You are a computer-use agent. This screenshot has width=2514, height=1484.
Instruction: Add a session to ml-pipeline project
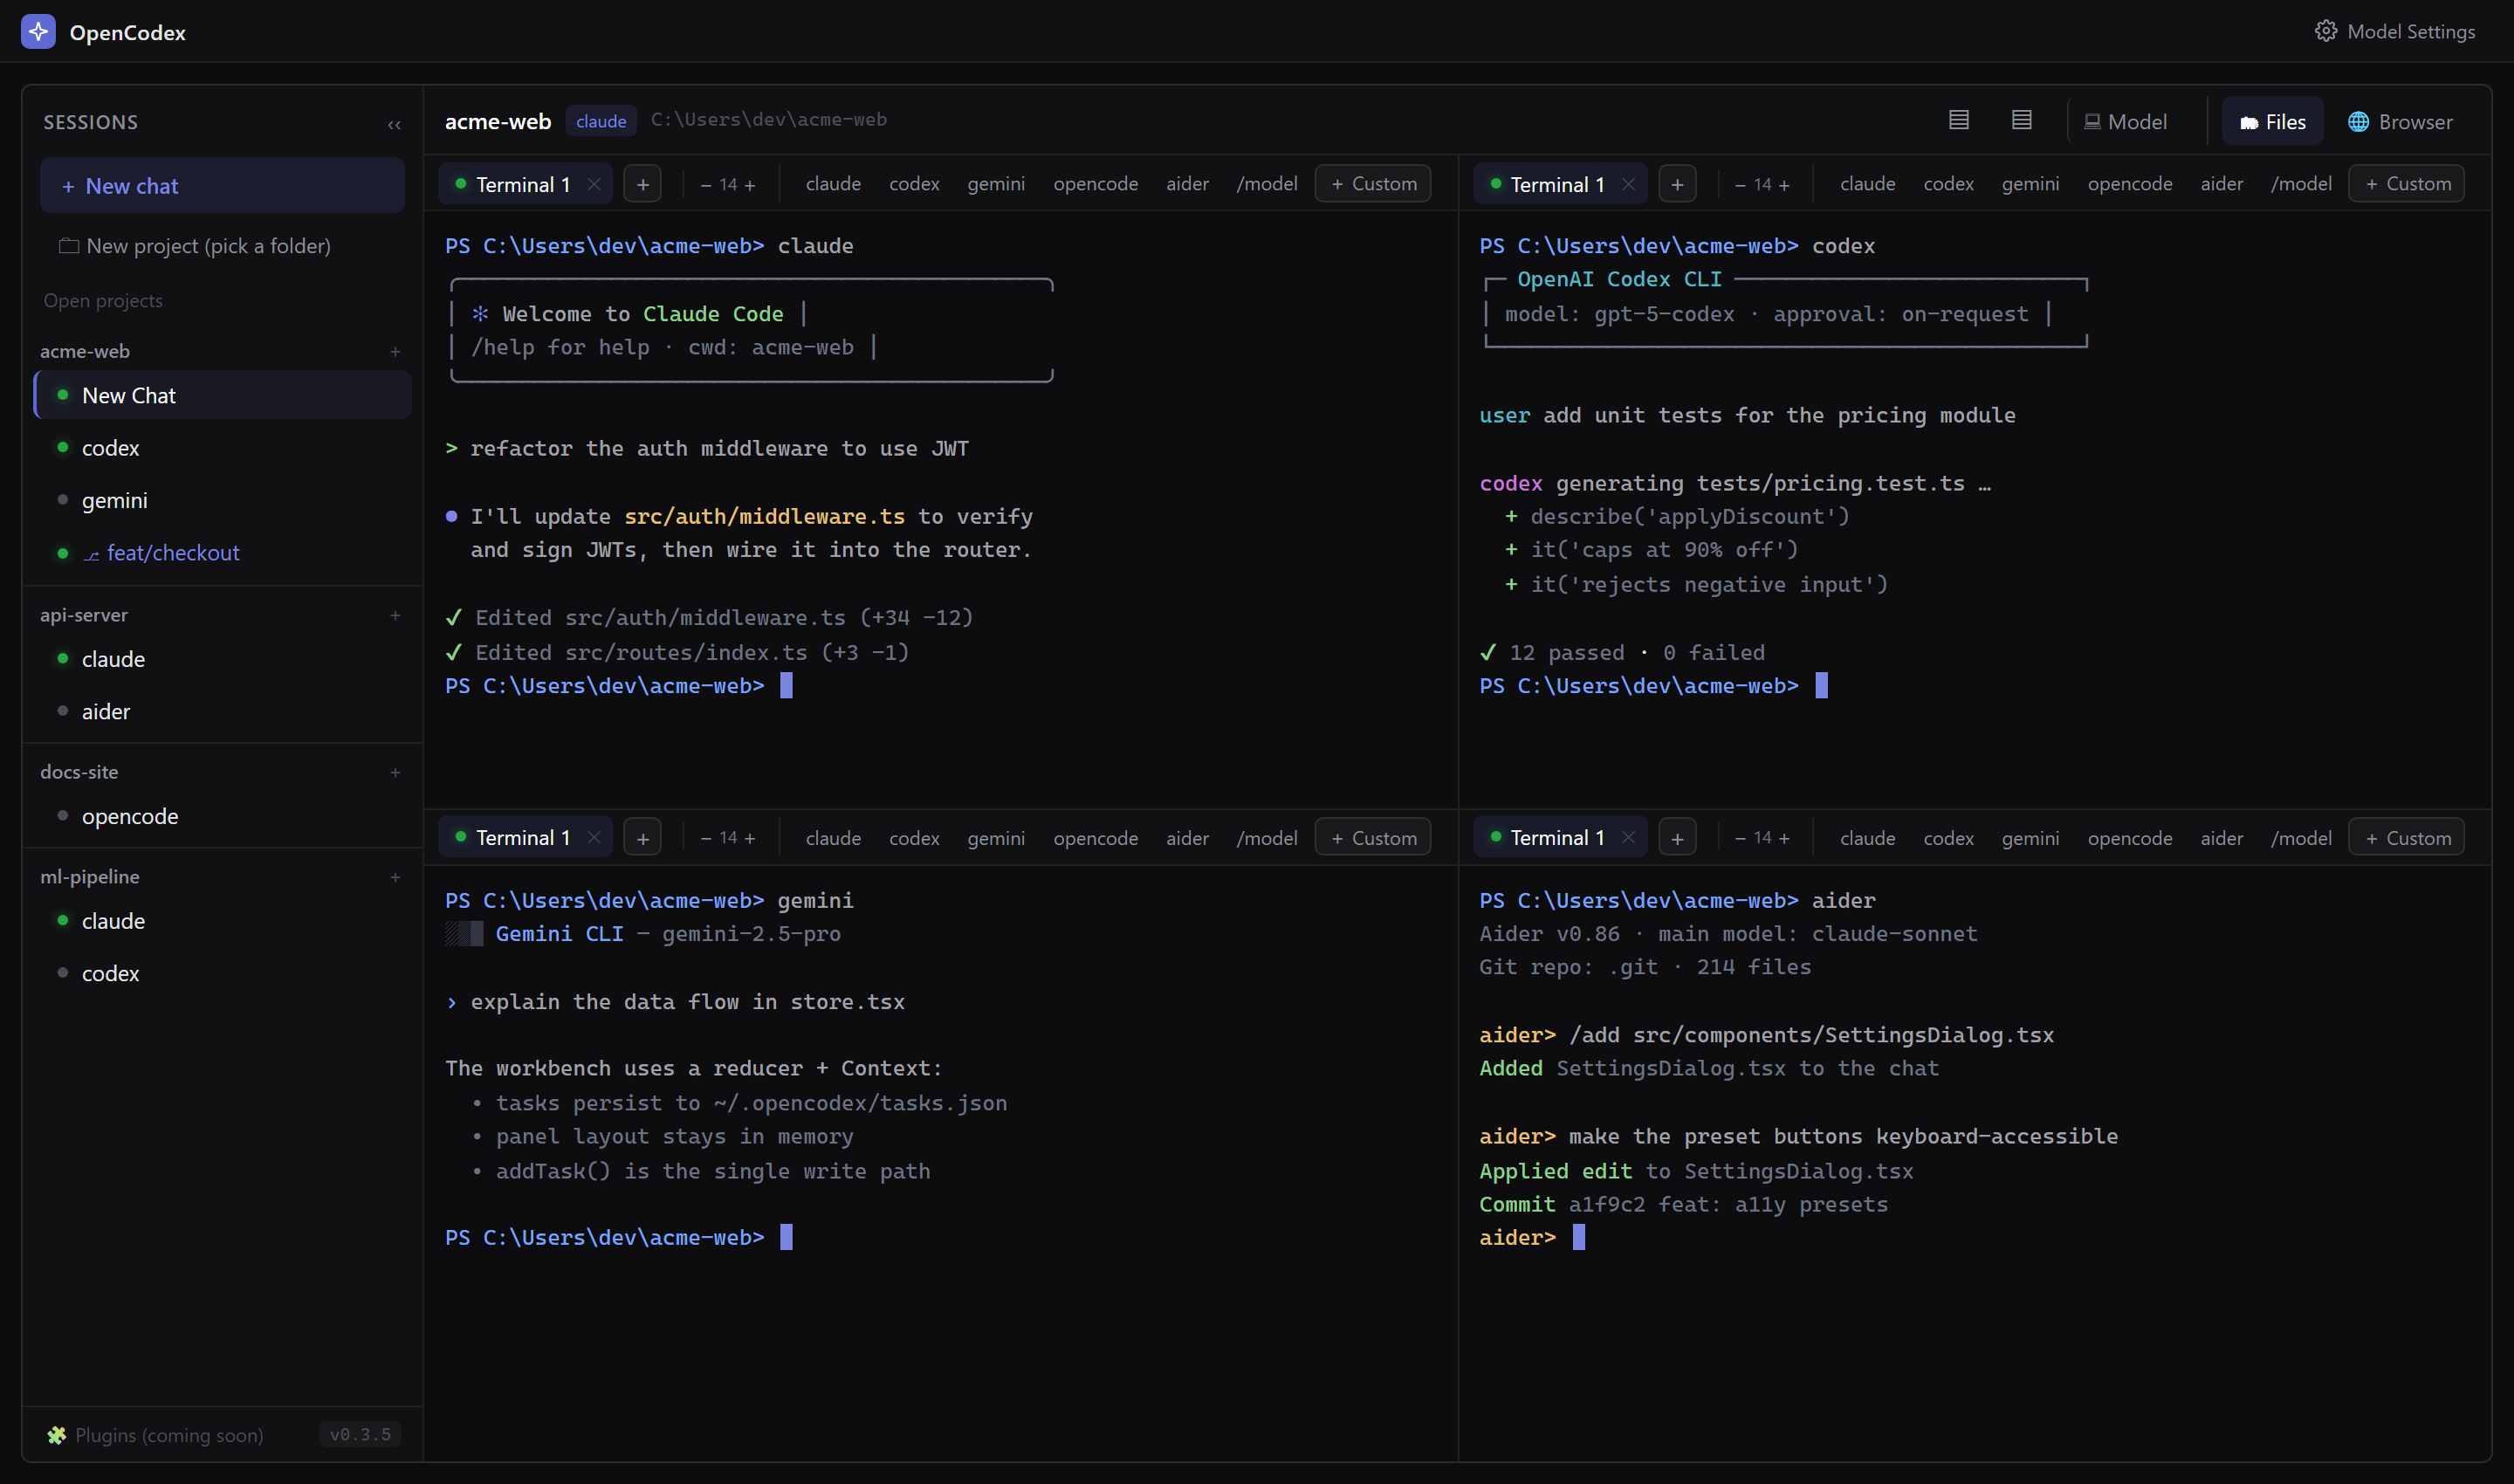pos(395,877)
